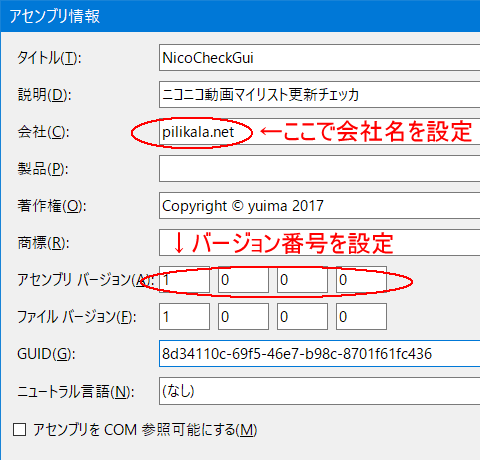
Task: Click the file version major number box
Action: [x=184, y=316]
